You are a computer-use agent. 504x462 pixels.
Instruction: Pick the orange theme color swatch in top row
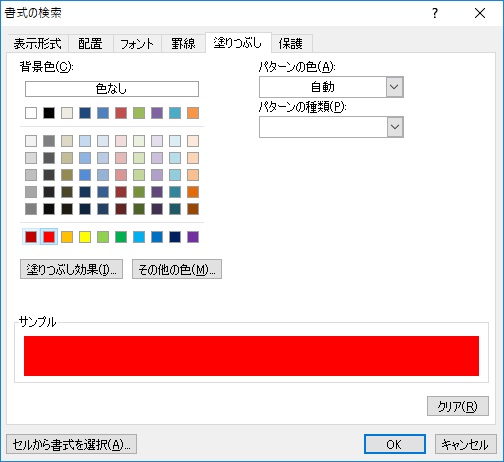[193, 113]
